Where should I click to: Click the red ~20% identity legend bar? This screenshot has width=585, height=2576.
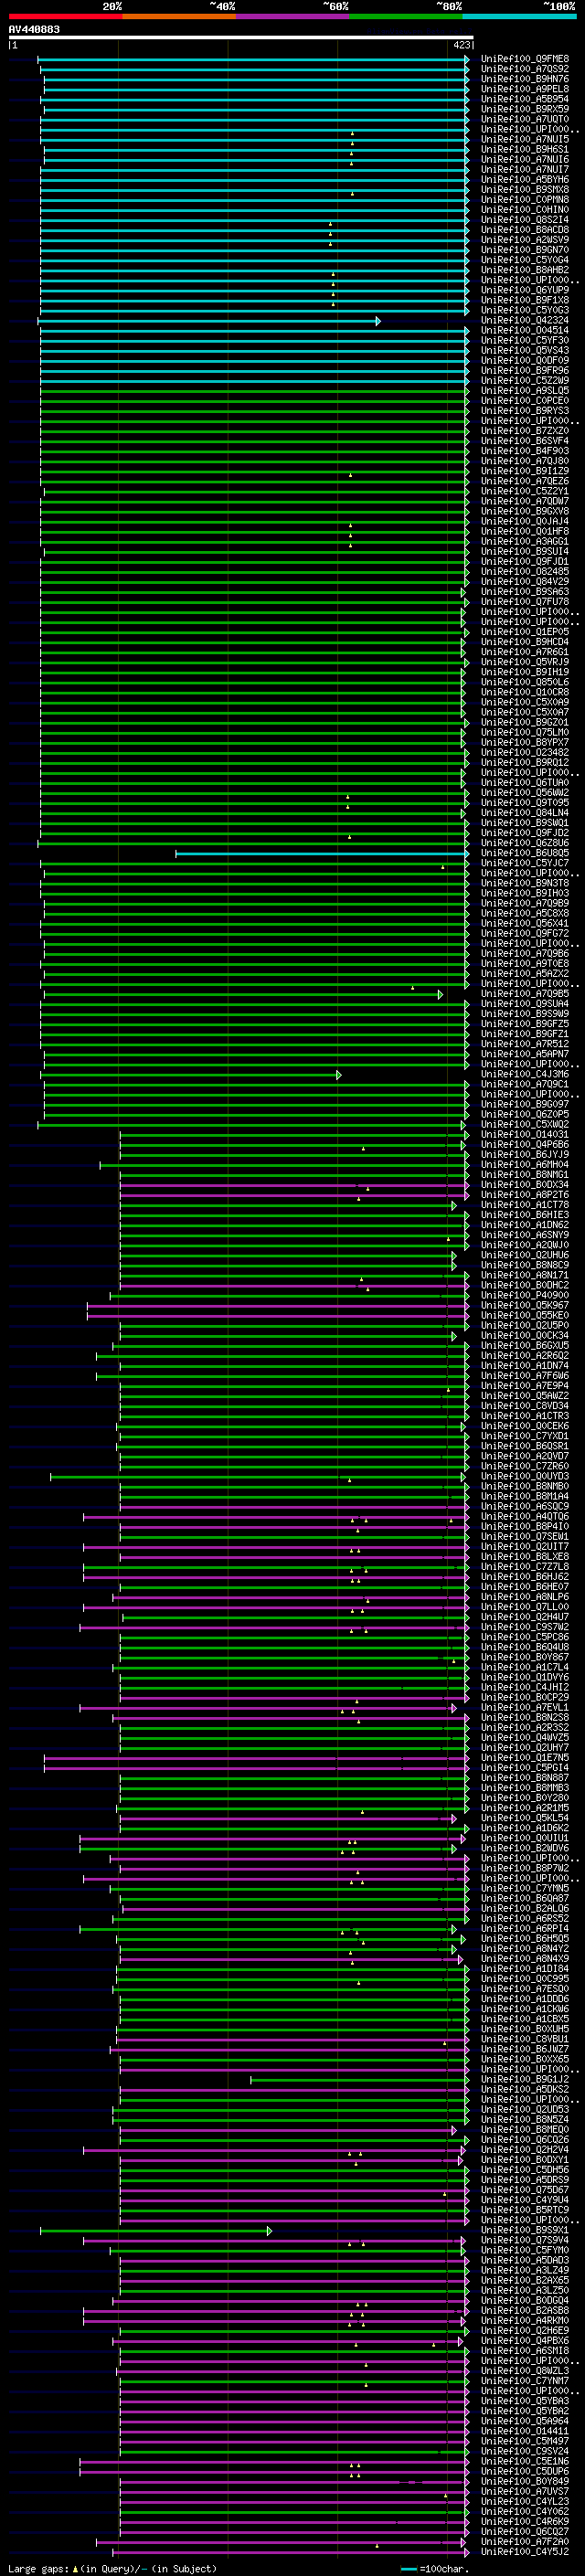[x=65, y=16]
